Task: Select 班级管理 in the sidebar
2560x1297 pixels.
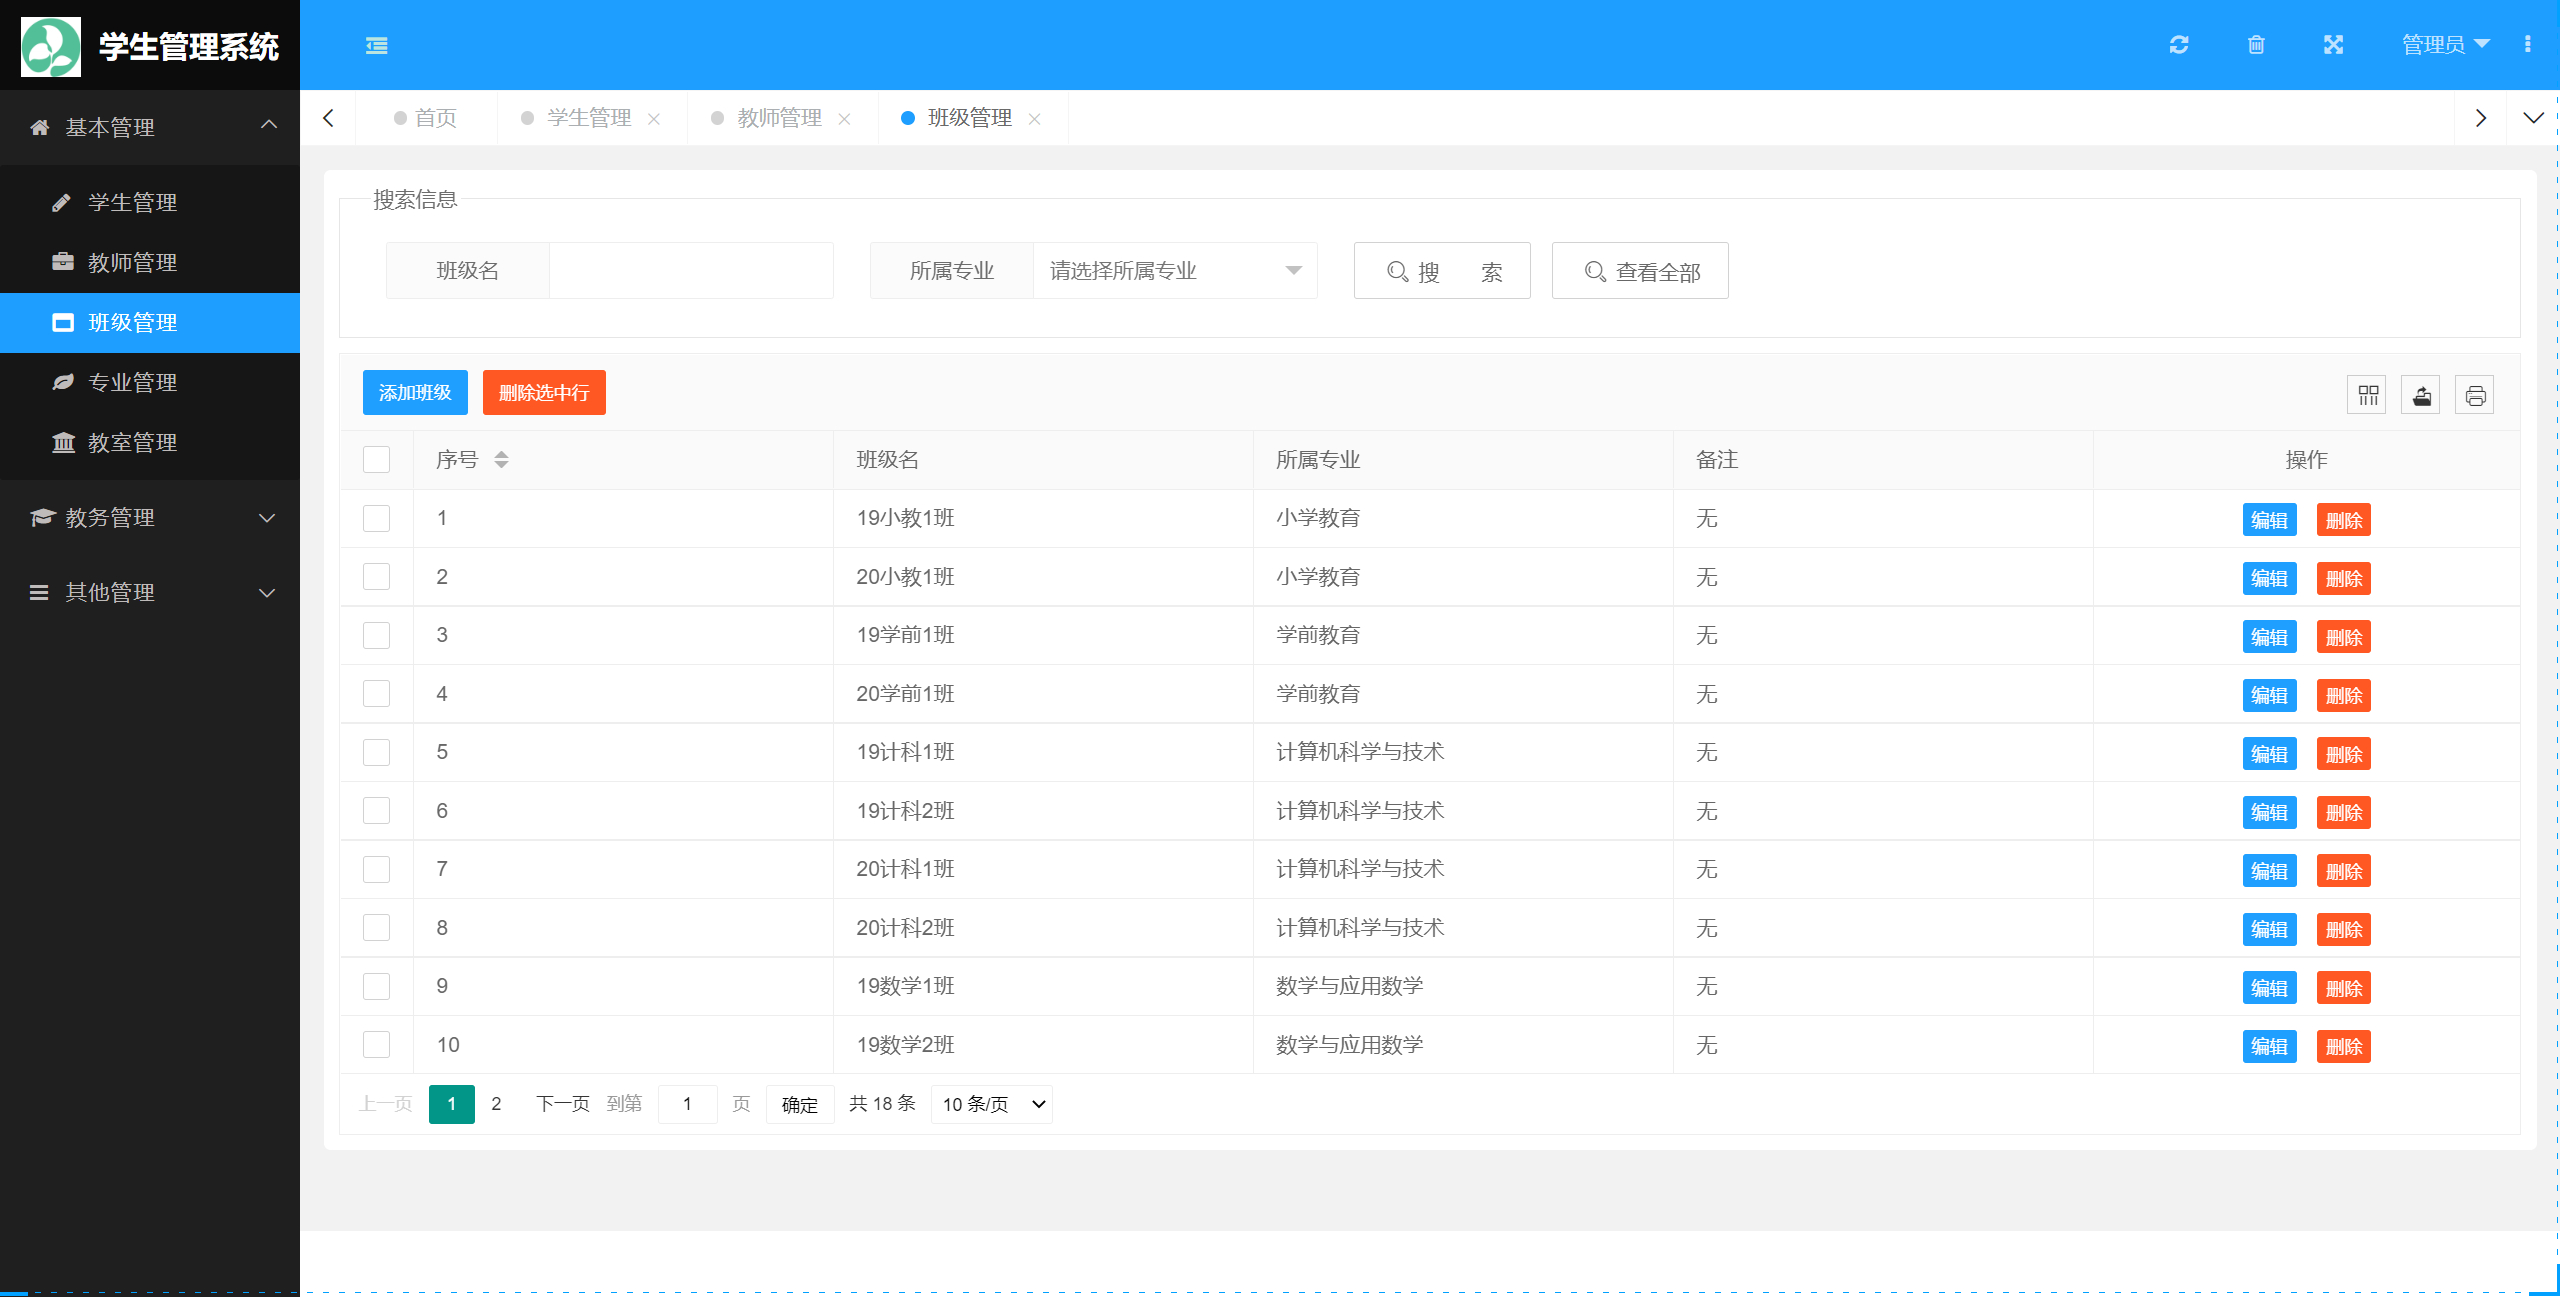Action: [150, 323]
